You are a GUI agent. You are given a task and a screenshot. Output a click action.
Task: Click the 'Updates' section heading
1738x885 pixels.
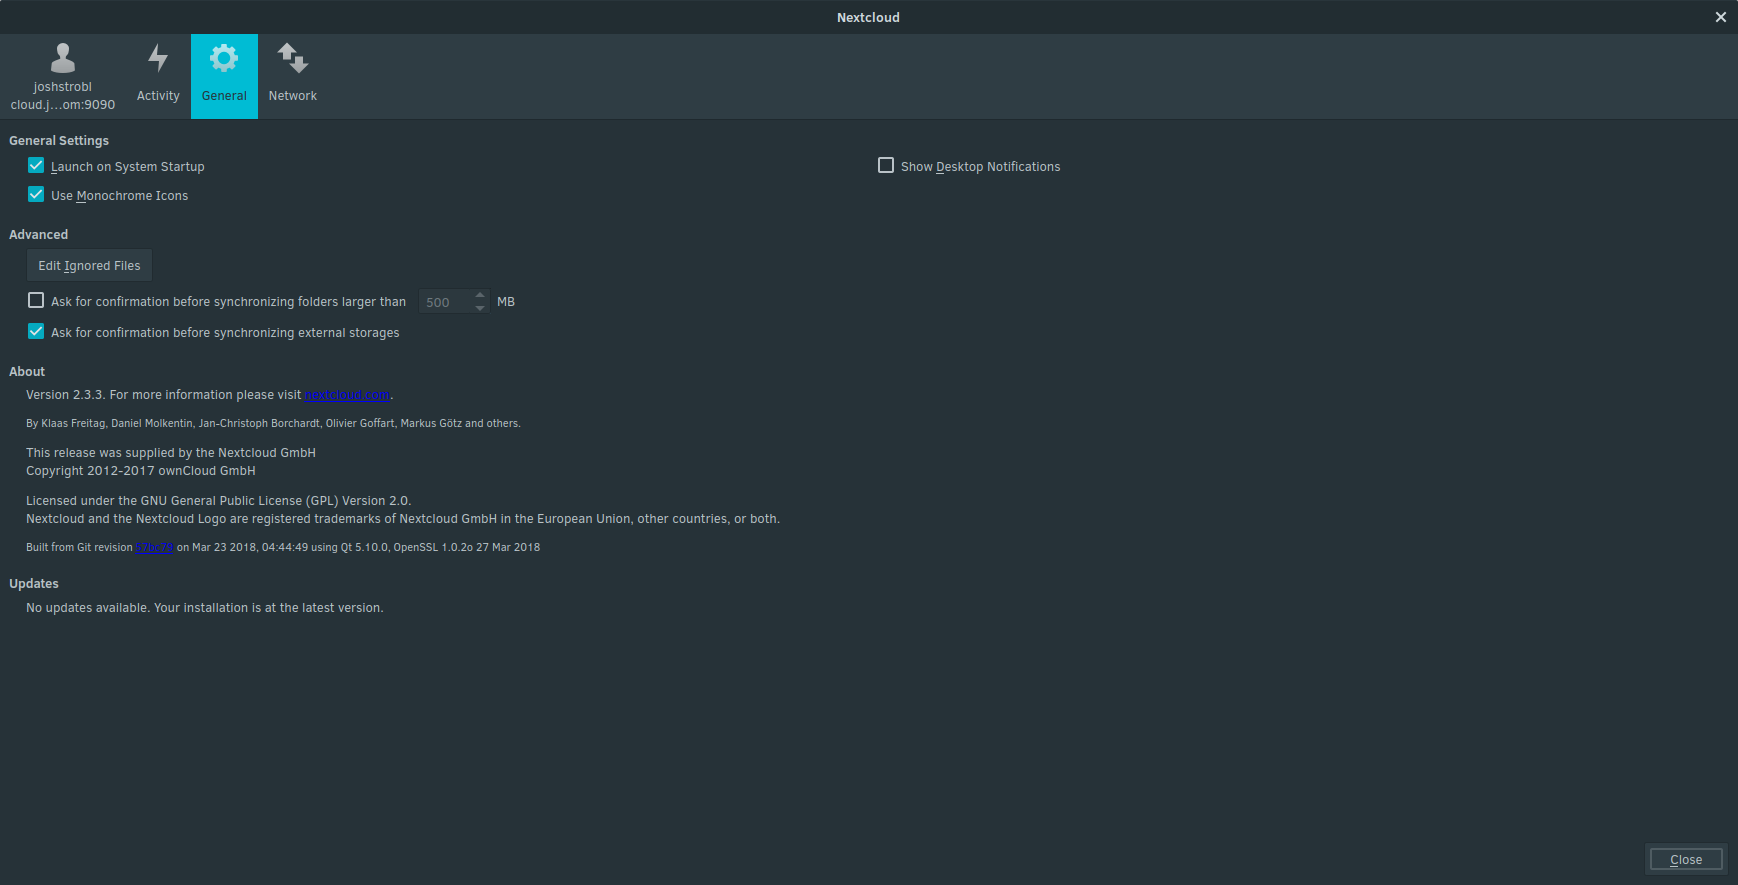pos(34,584)
